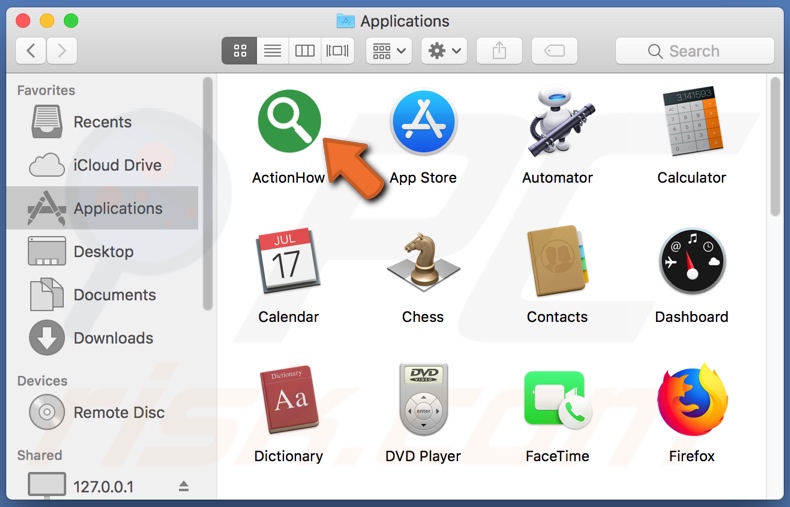
Task: Open the App Store application
Action: (x=423, y=122)
